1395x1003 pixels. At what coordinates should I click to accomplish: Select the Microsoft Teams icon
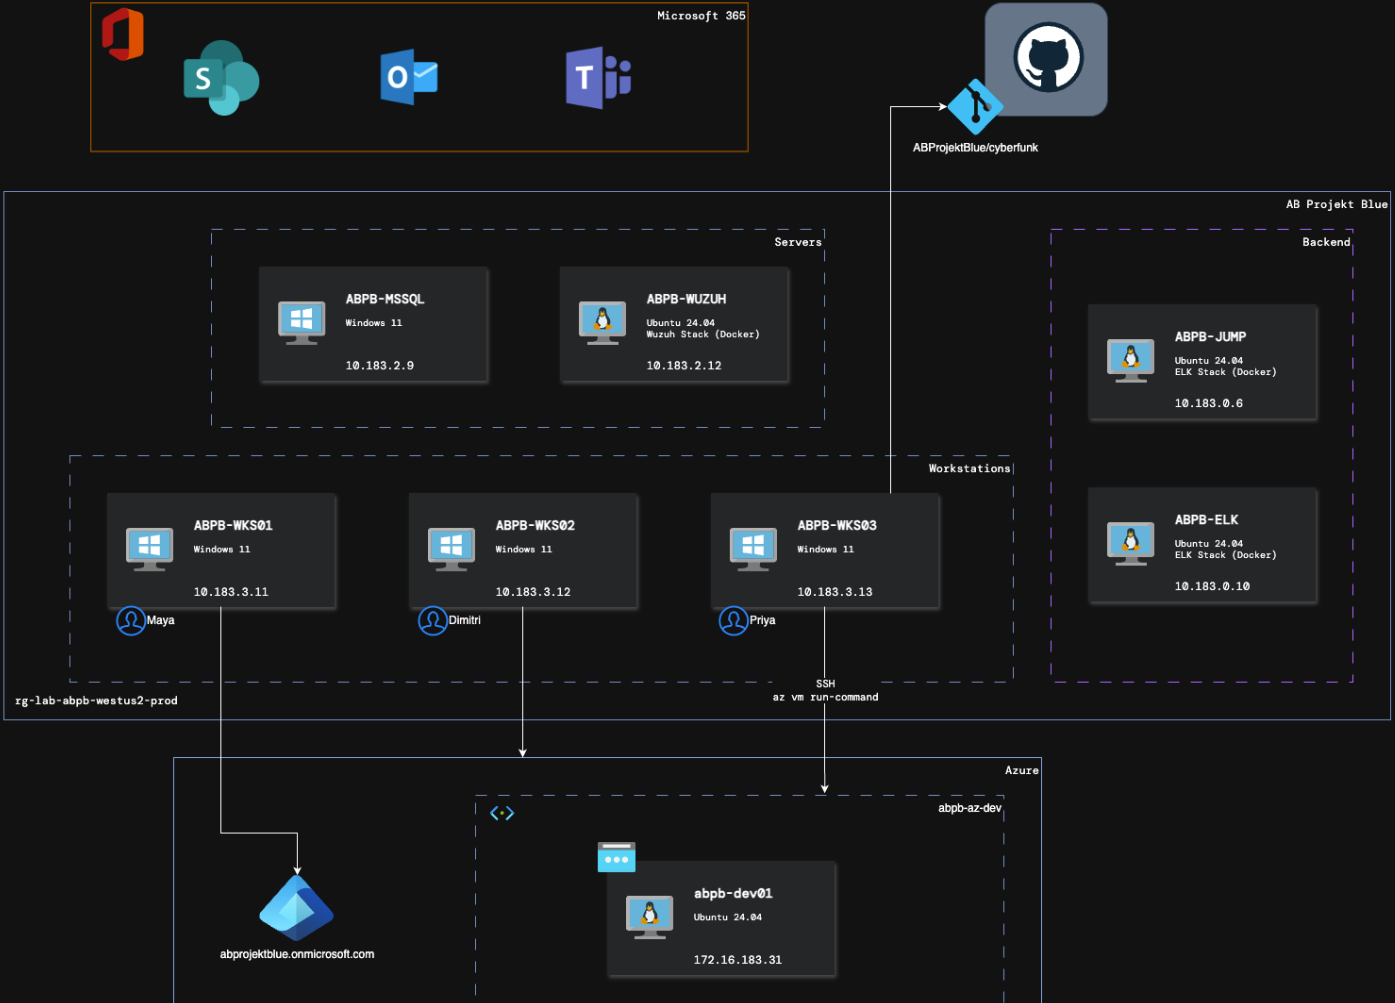[x=598, y=78]
